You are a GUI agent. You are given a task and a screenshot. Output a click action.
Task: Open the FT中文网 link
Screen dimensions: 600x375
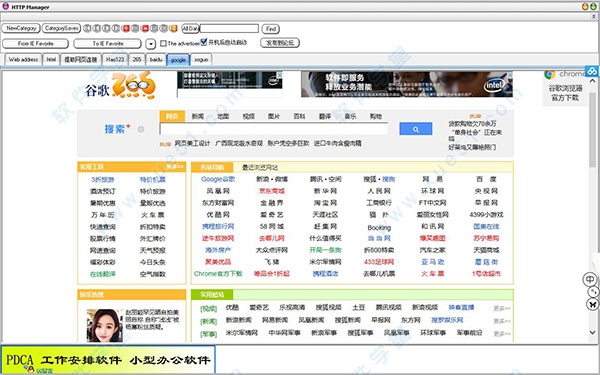[432, 203]
